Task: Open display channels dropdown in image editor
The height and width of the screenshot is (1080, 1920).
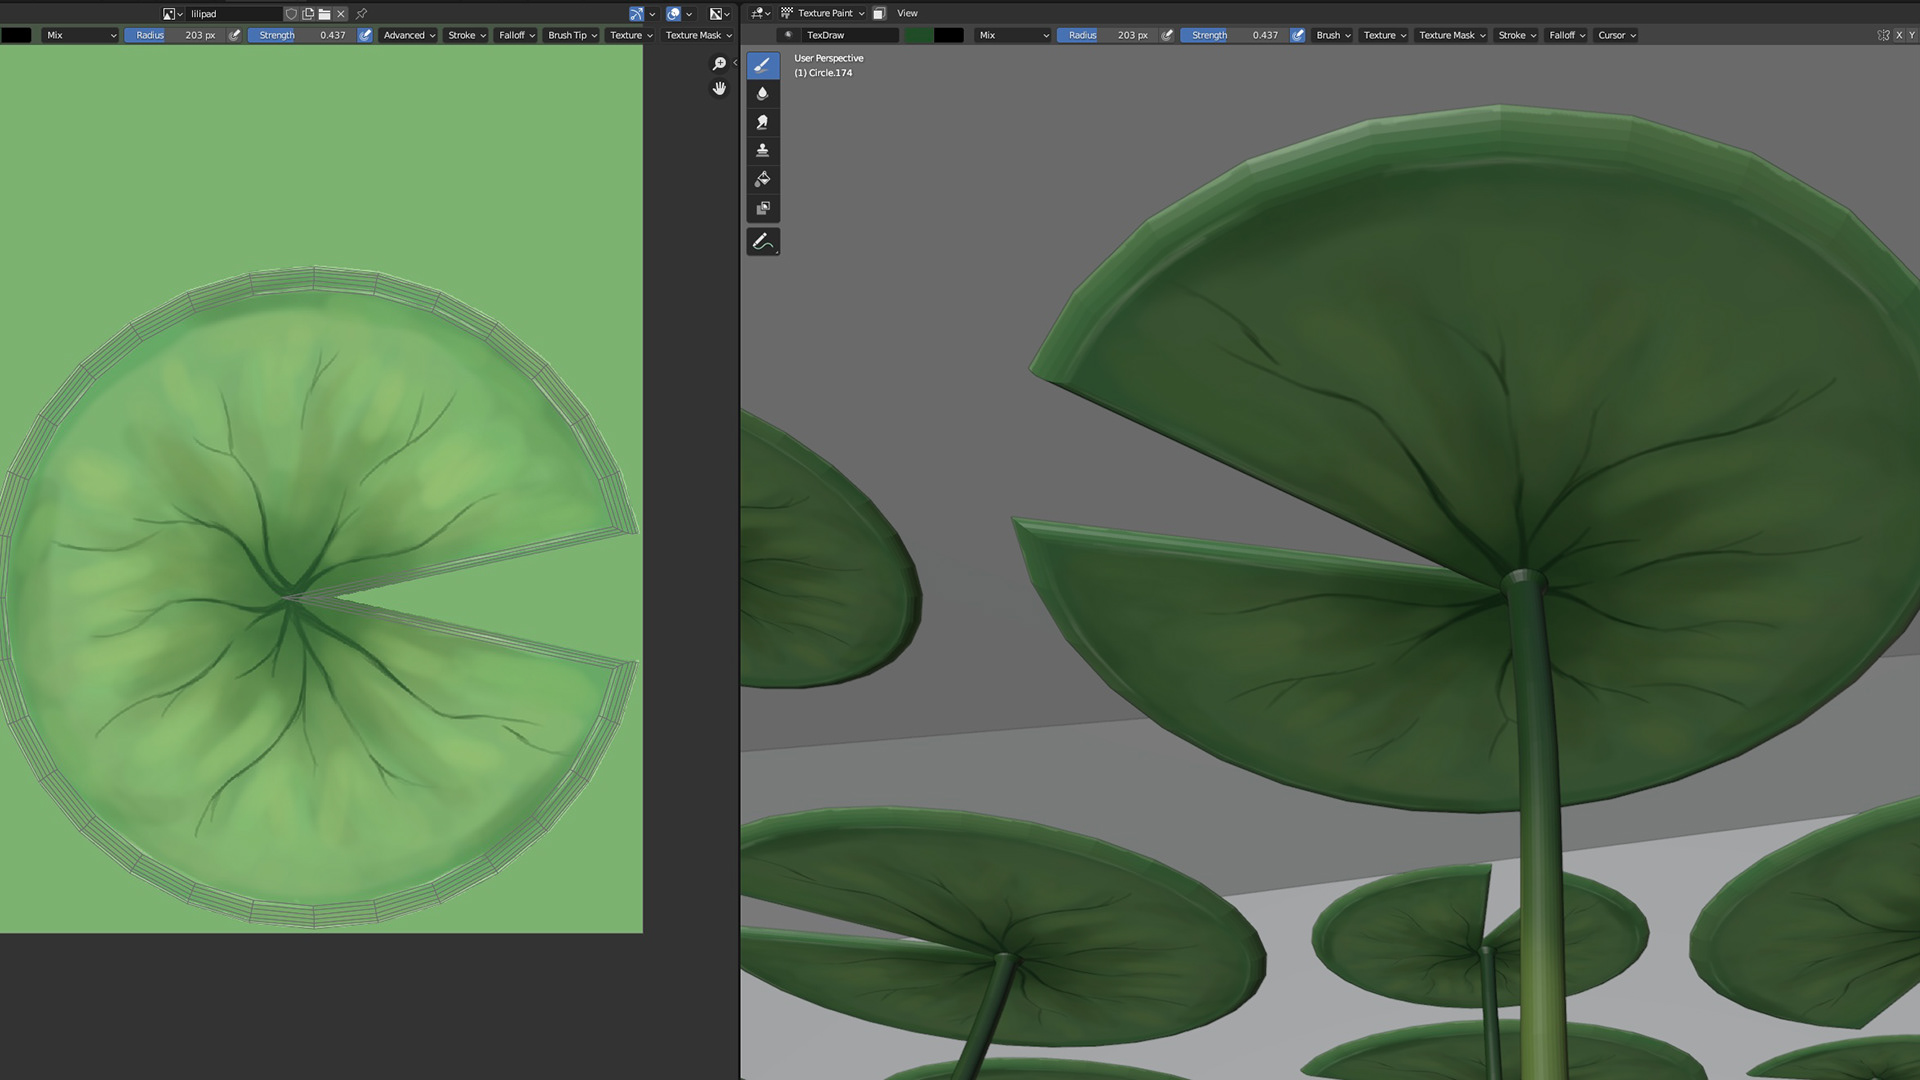Action: [720, 14]
